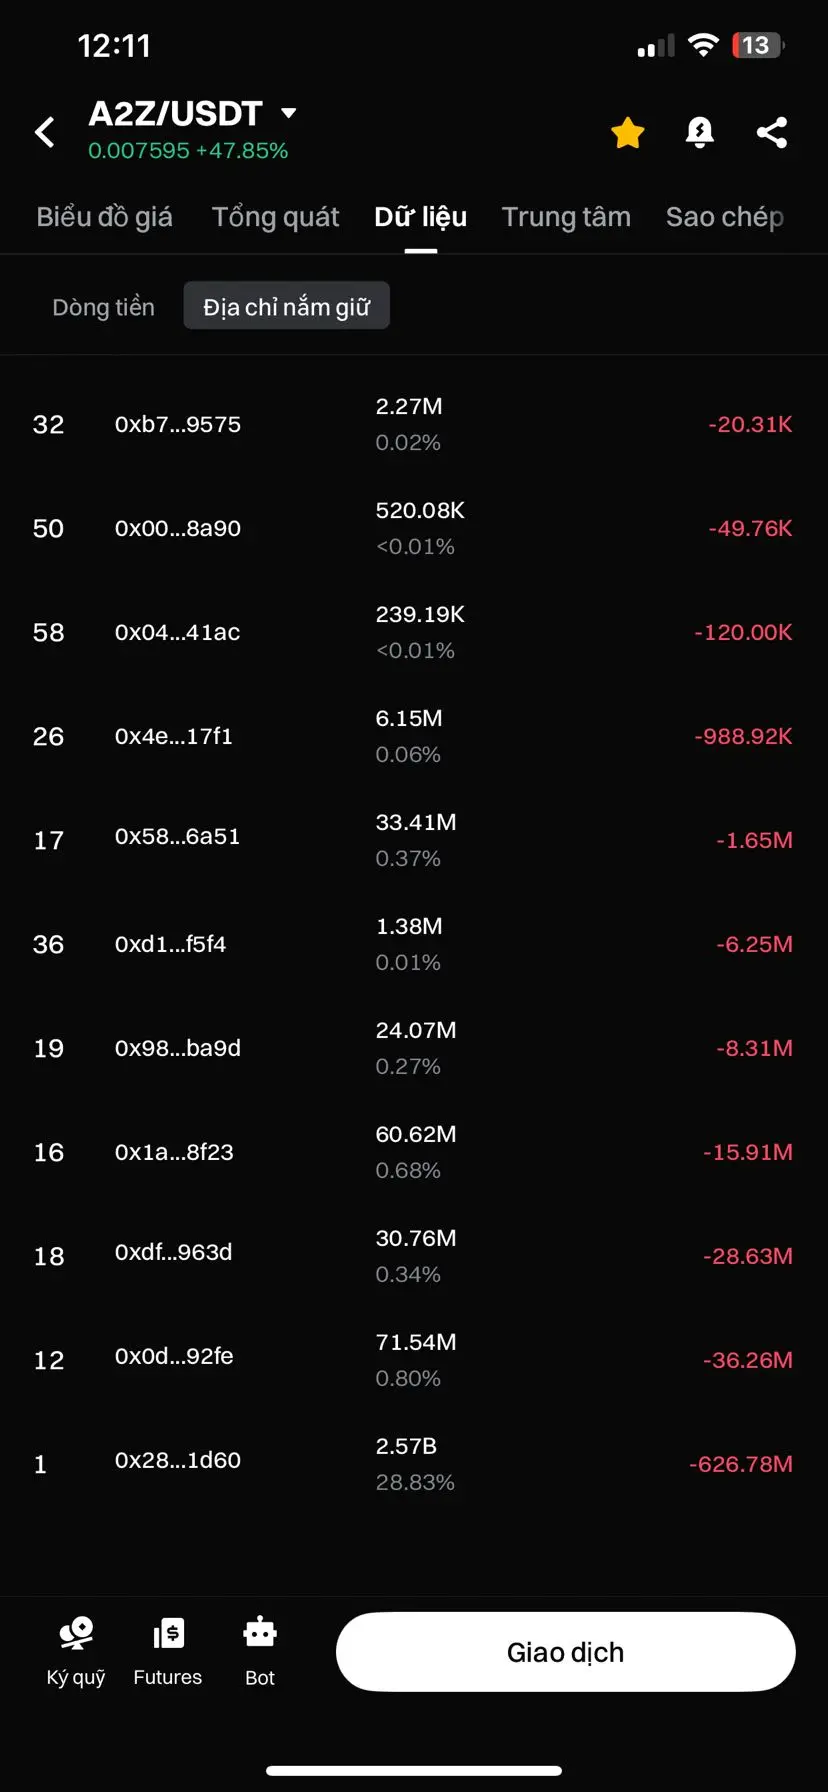Open the Trung tâm tab
This screenshot has width=828, height=1792.
click(566, 217)
